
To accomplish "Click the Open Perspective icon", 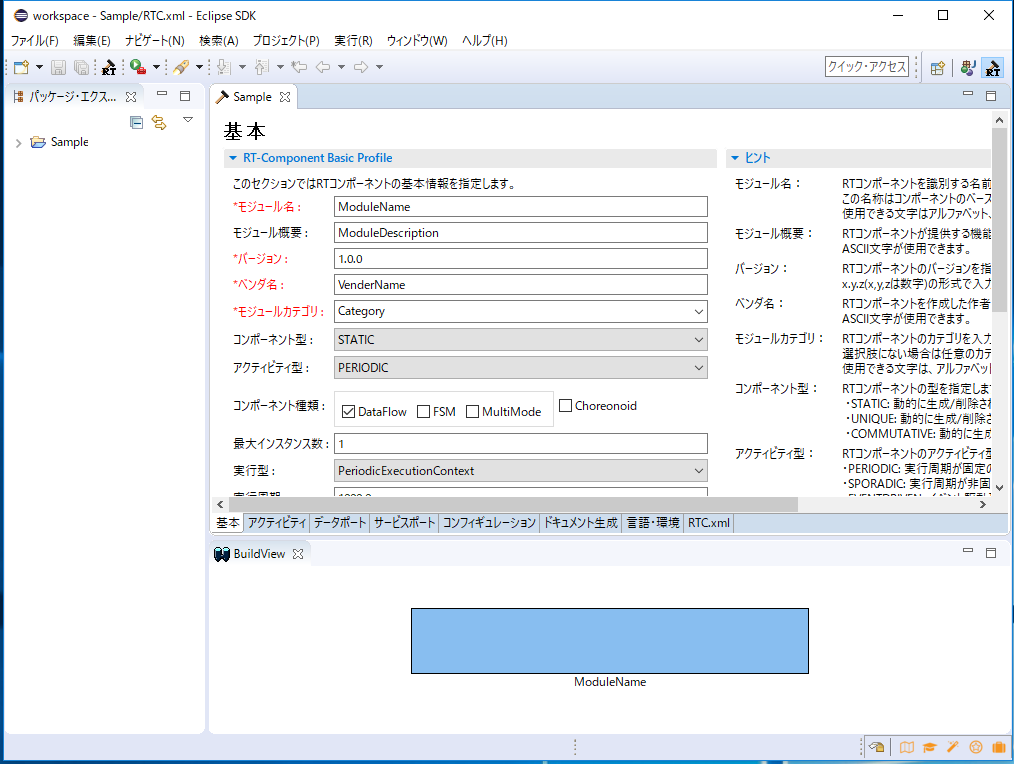I will tap(937, 67).
